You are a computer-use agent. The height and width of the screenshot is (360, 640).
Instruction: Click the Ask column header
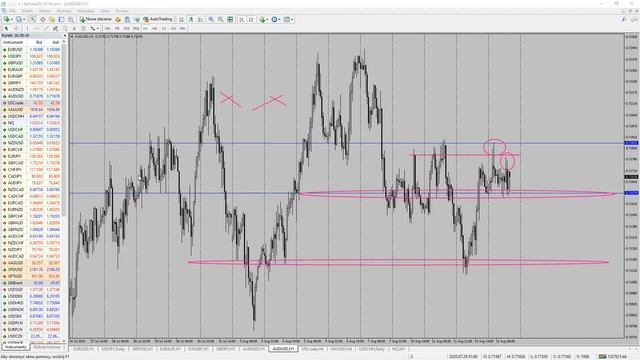tap(55, 42)
